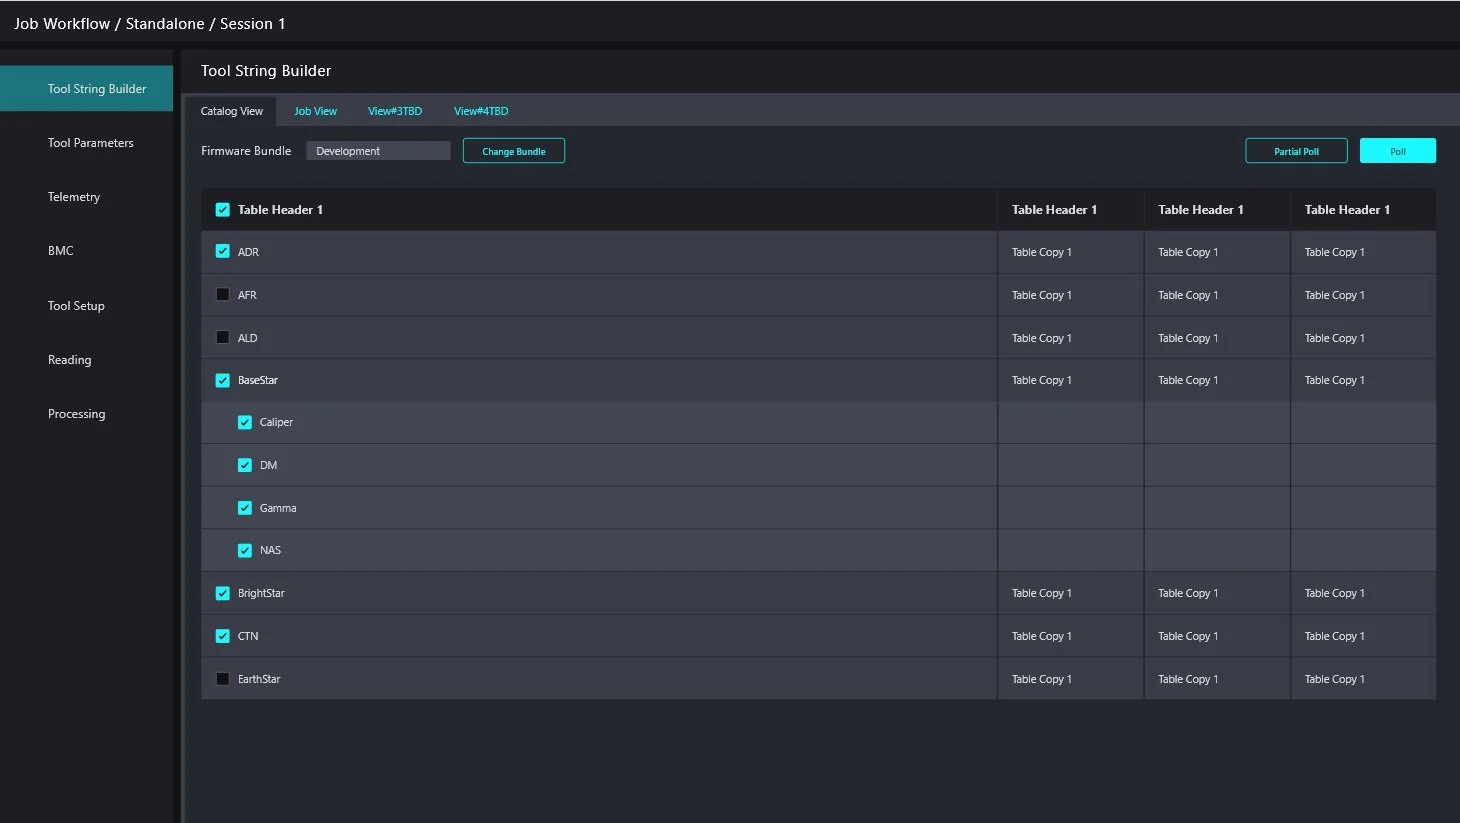Uncheck the CTN checkbox
This screenshot has height=823, width=1460.
click(222, 636)
